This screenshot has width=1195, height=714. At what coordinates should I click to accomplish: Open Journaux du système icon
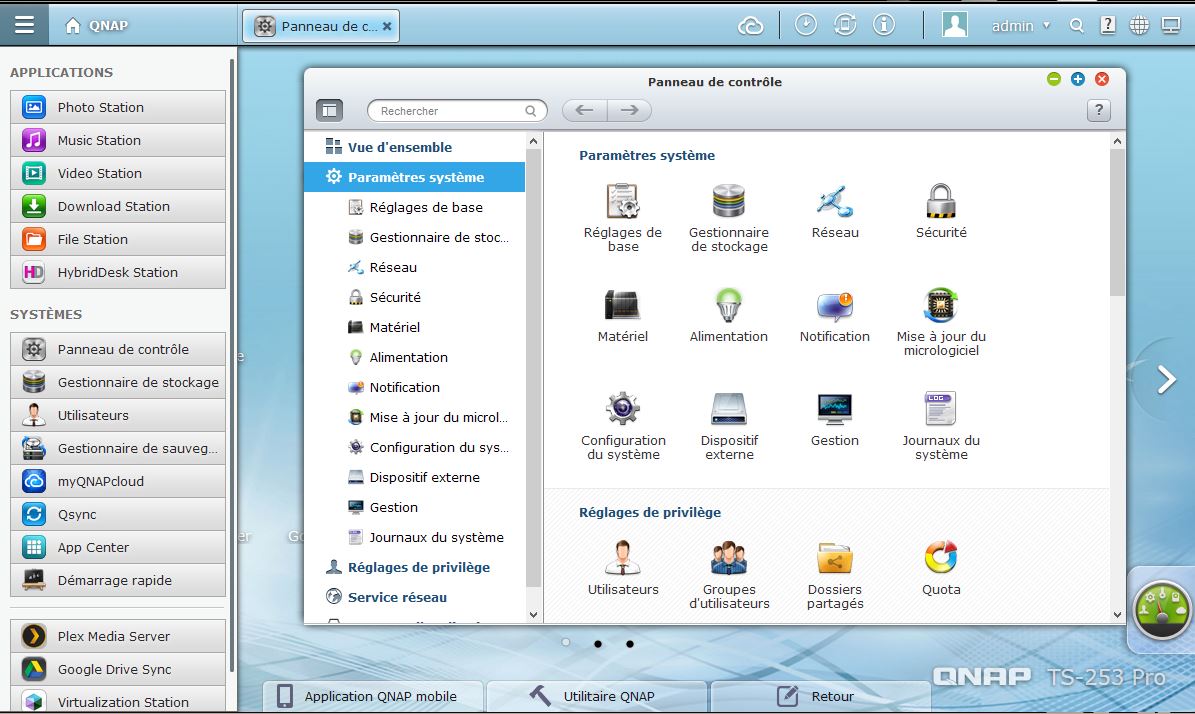pyautogui.click(x=941, y=409)
